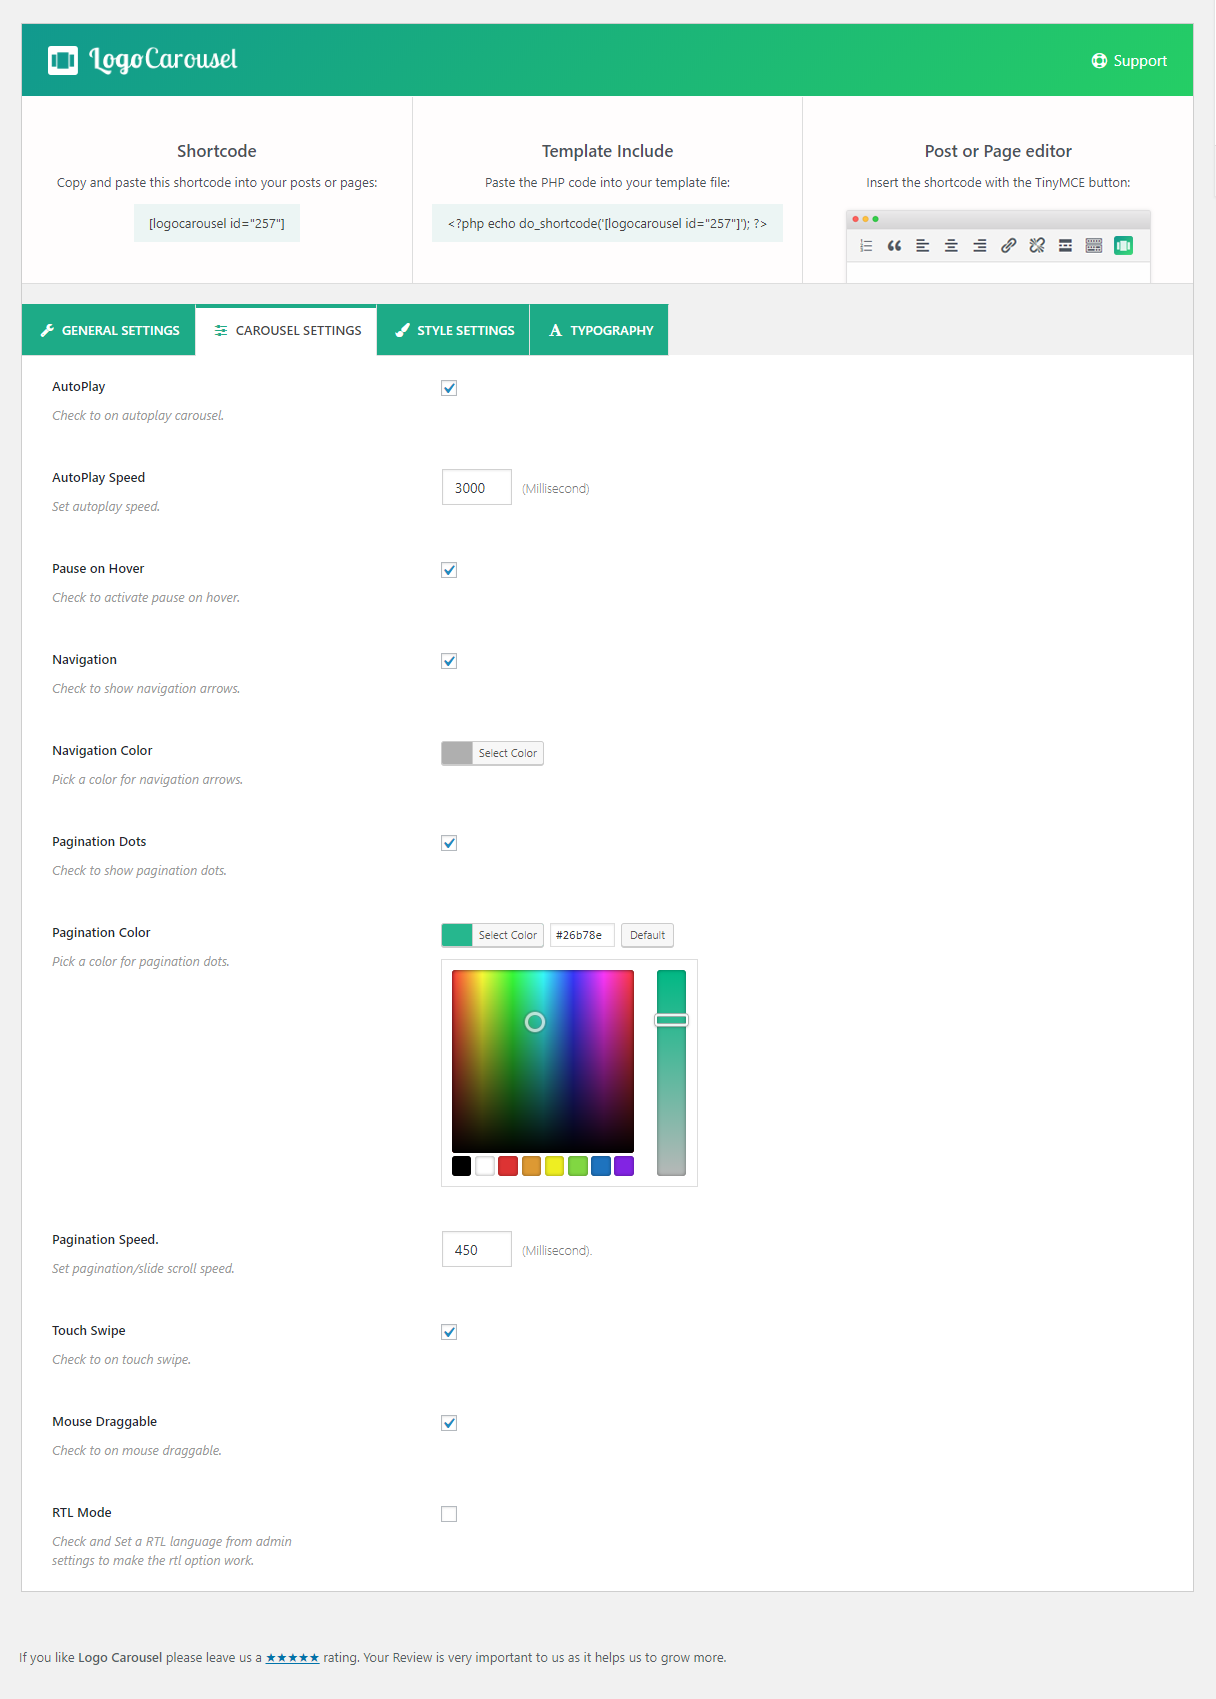This screenshot has width=1216, height=1699.
Task: Click the green Logo Carousel TinyMCE button
Action: click(1123, 246)
